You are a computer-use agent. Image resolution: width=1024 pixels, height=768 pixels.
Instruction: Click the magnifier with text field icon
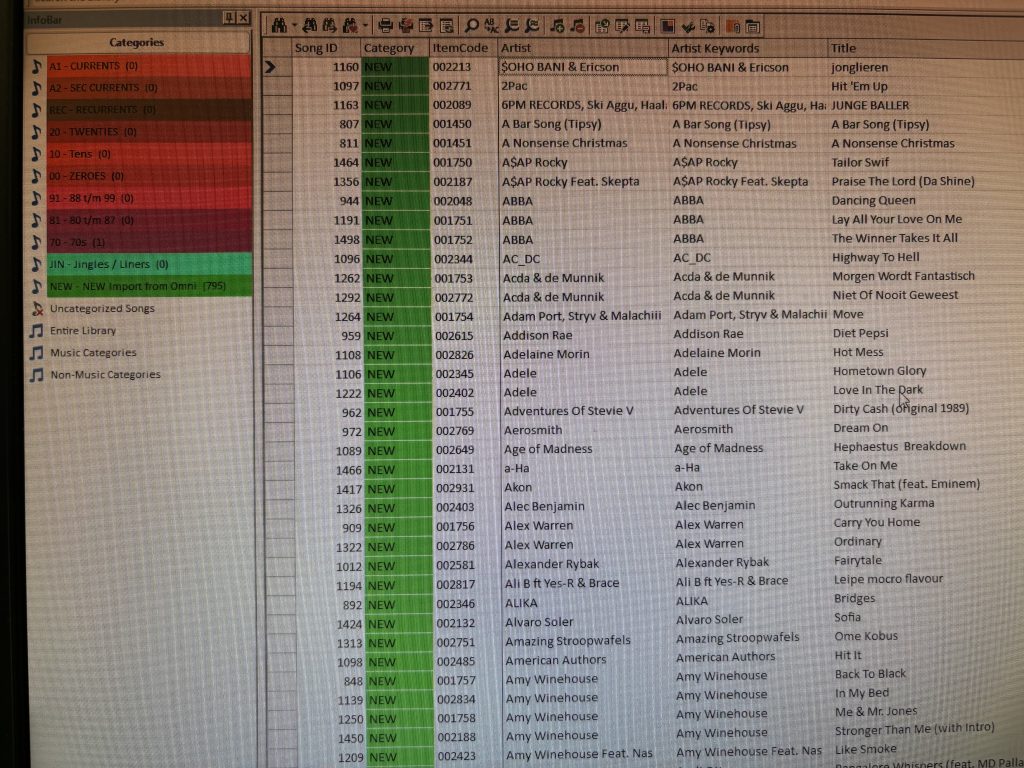click(533, 25)
